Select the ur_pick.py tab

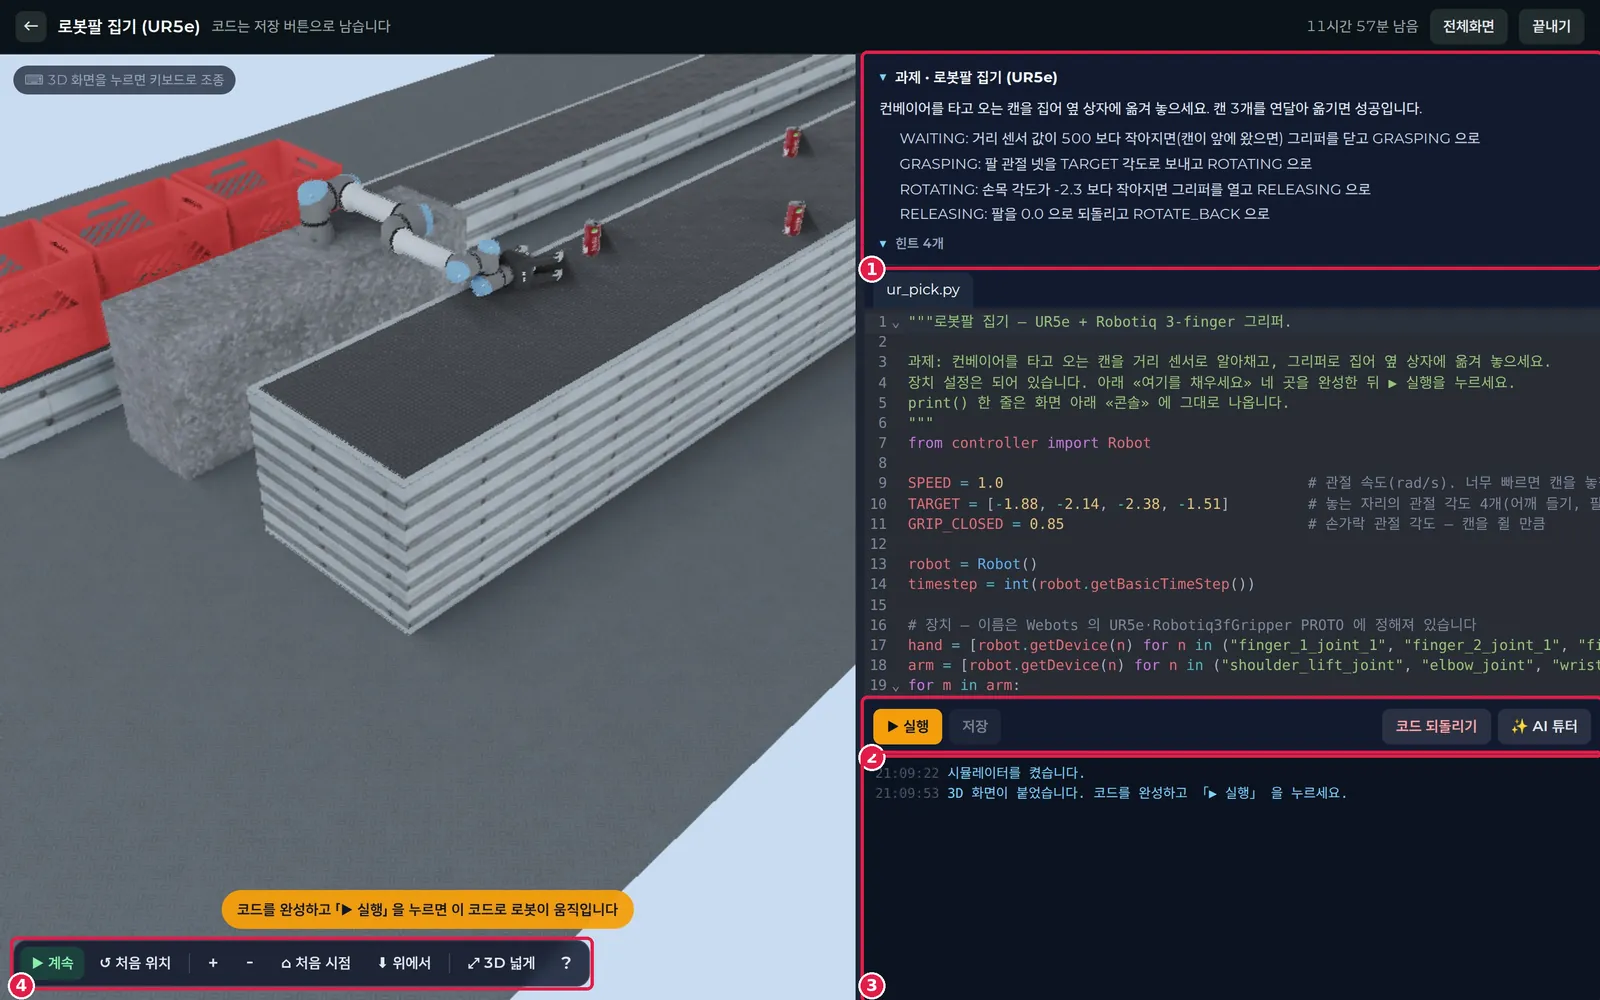point(922,289)
